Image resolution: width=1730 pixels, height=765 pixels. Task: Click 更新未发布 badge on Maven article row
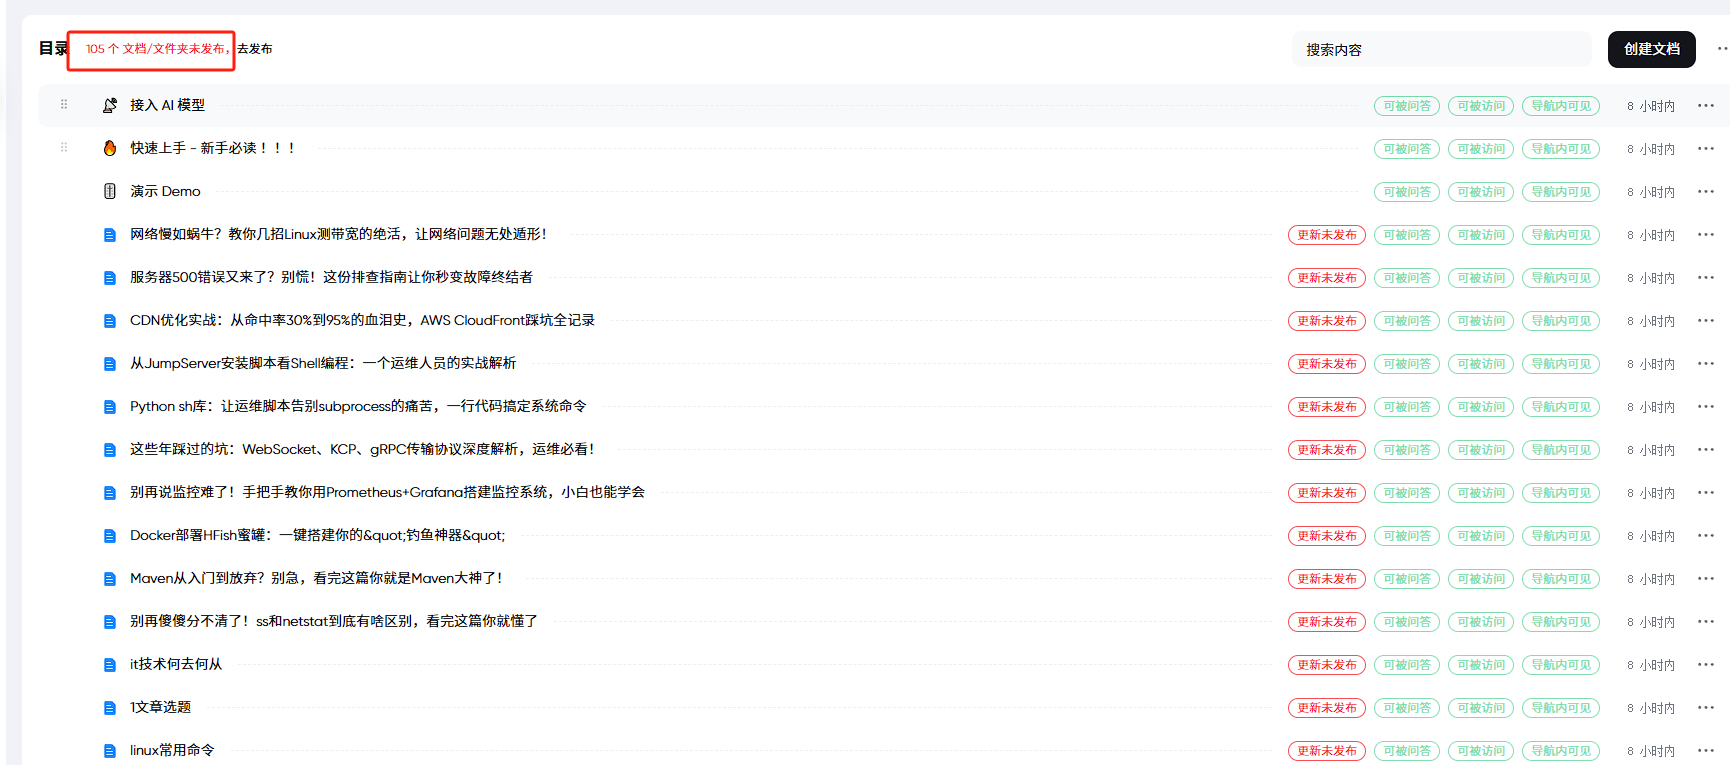1326,579
